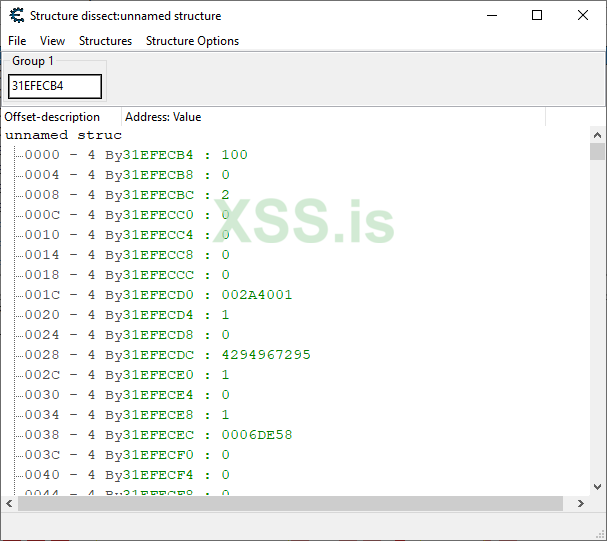Click the Group 1 address field 31EFECB4
The image size is (607, 541).
click(x=55, y=86)
